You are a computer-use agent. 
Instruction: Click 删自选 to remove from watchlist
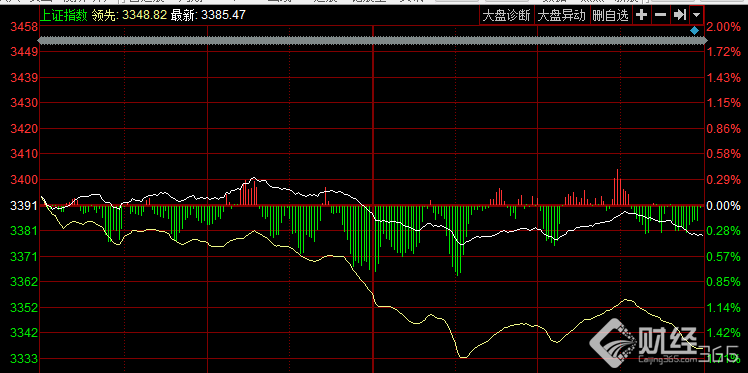pyautogui.click(x=611, y=15)
